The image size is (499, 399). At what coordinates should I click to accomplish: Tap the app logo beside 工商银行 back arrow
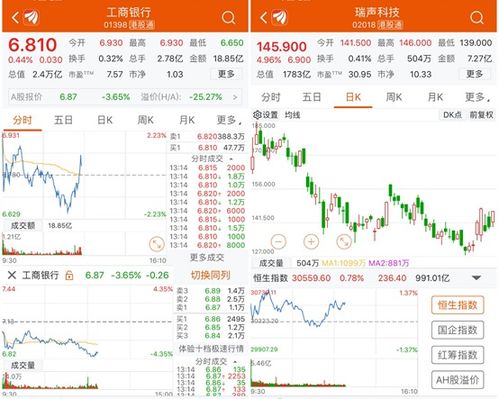[x=32, y=17]
